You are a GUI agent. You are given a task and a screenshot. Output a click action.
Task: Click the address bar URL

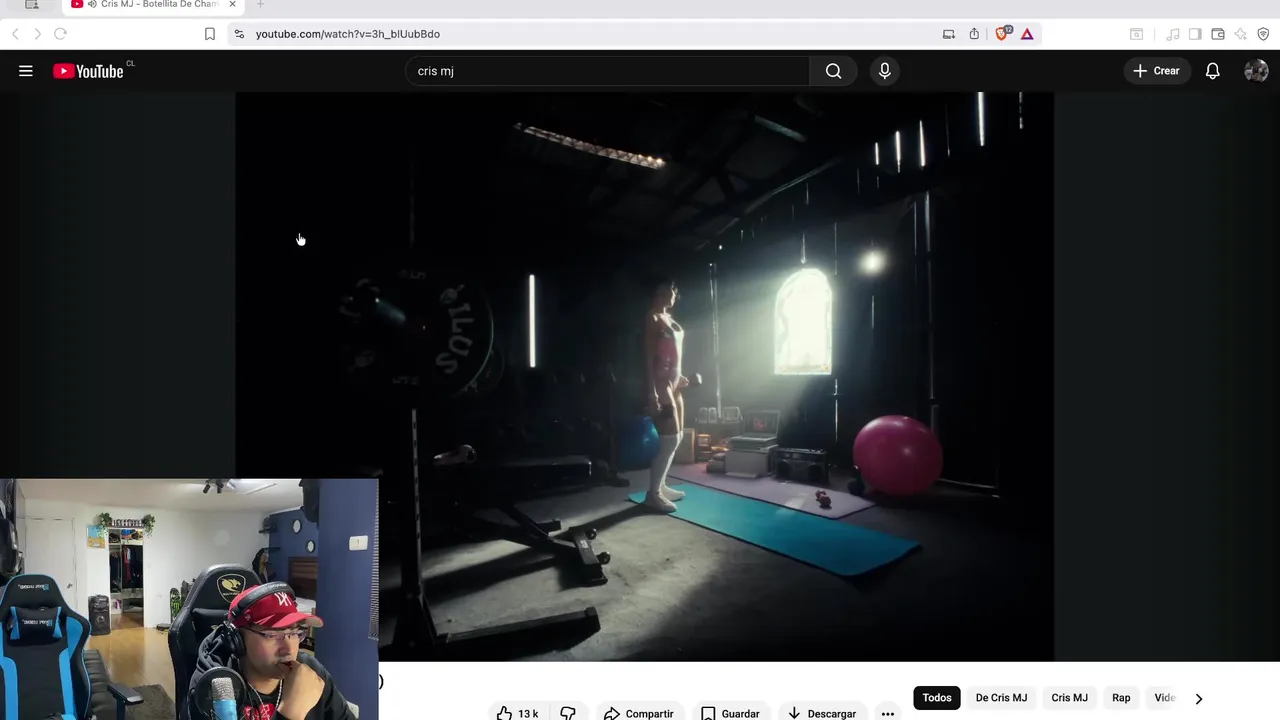(348, 34)
